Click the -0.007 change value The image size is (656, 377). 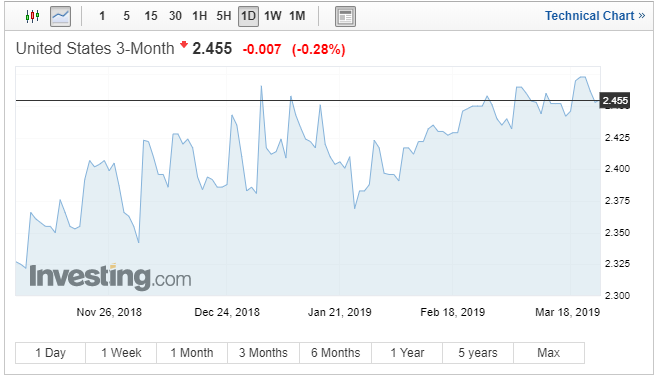pyautogui.click(x=262, y=49)
